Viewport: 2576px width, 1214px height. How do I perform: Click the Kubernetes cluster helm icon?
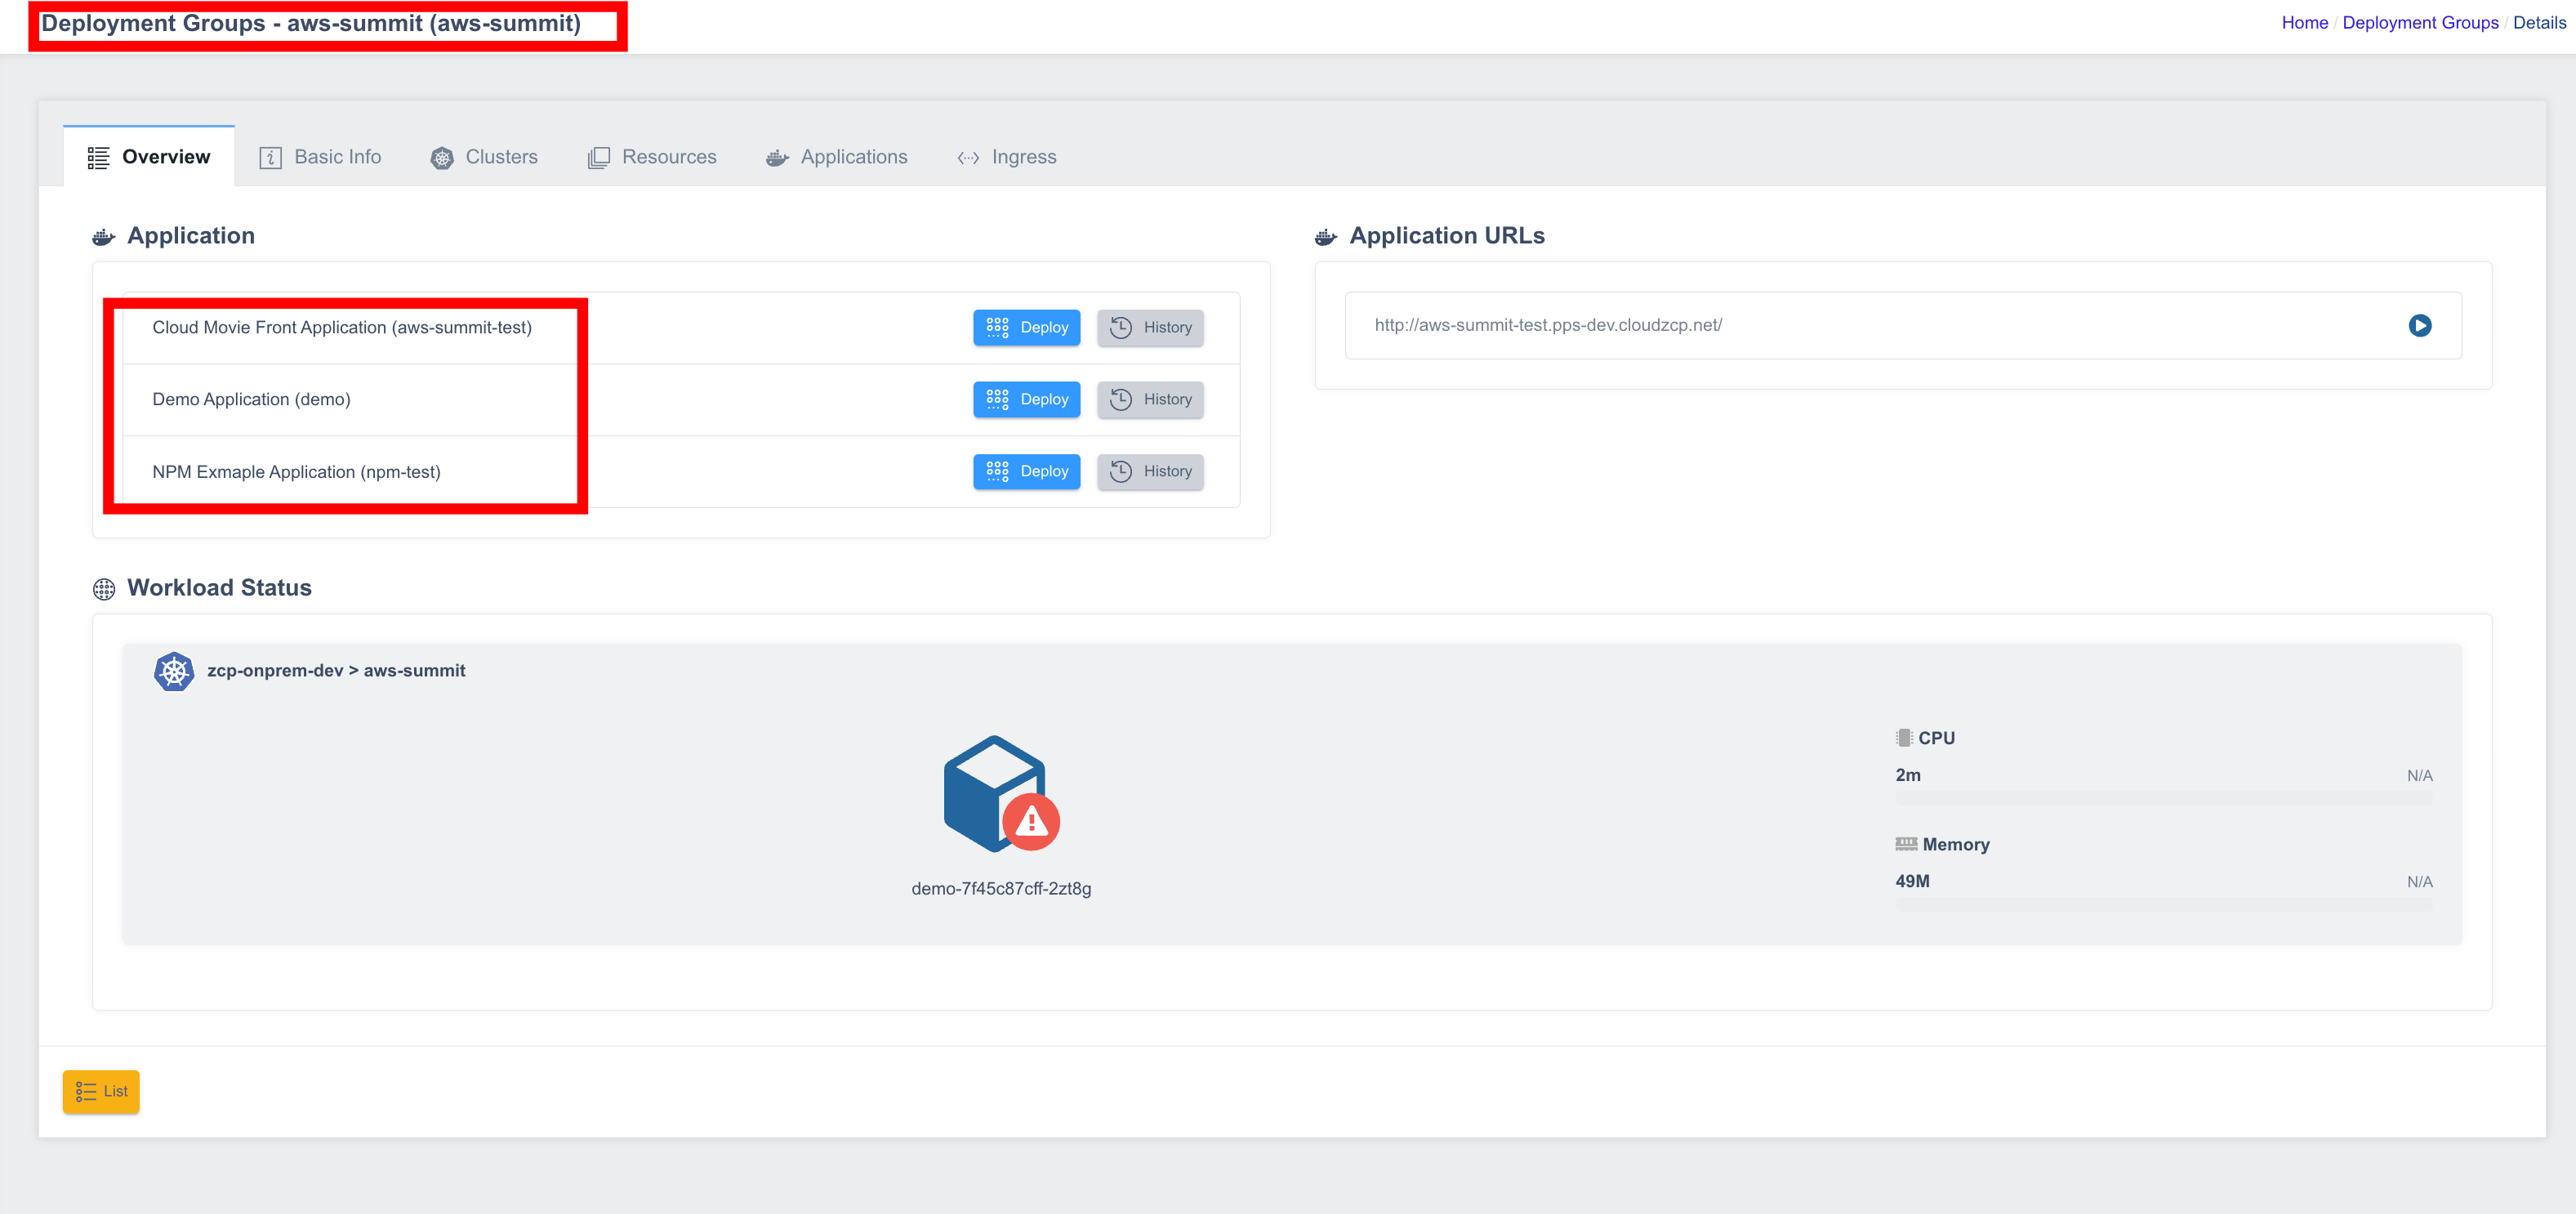174,672
